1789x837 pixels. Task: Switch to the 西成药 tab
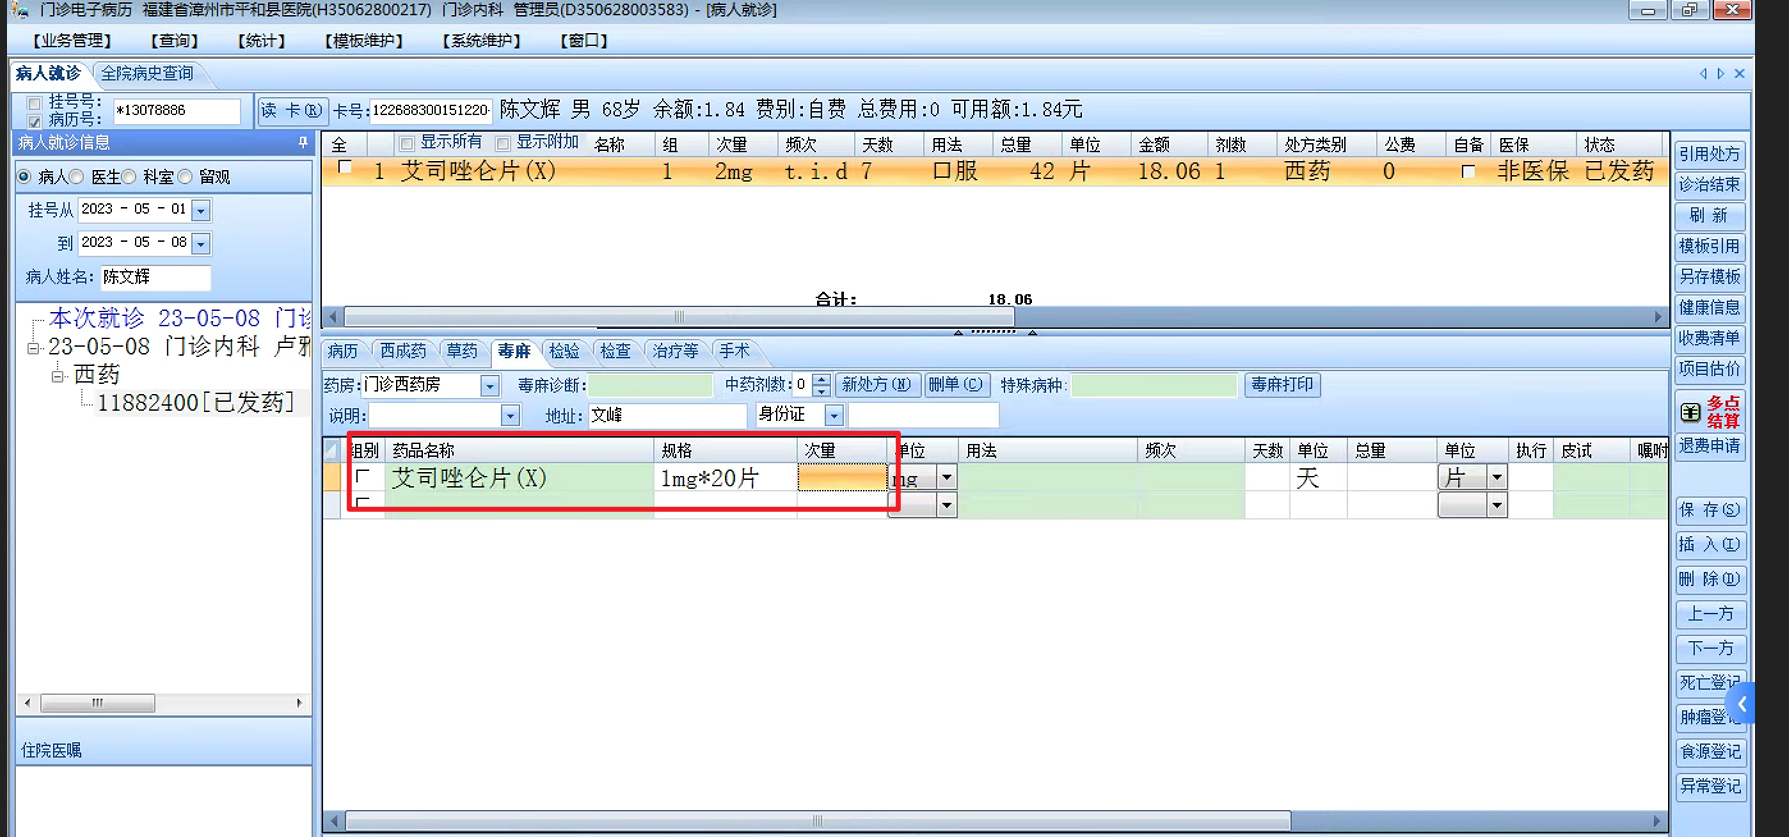[403, 351]
